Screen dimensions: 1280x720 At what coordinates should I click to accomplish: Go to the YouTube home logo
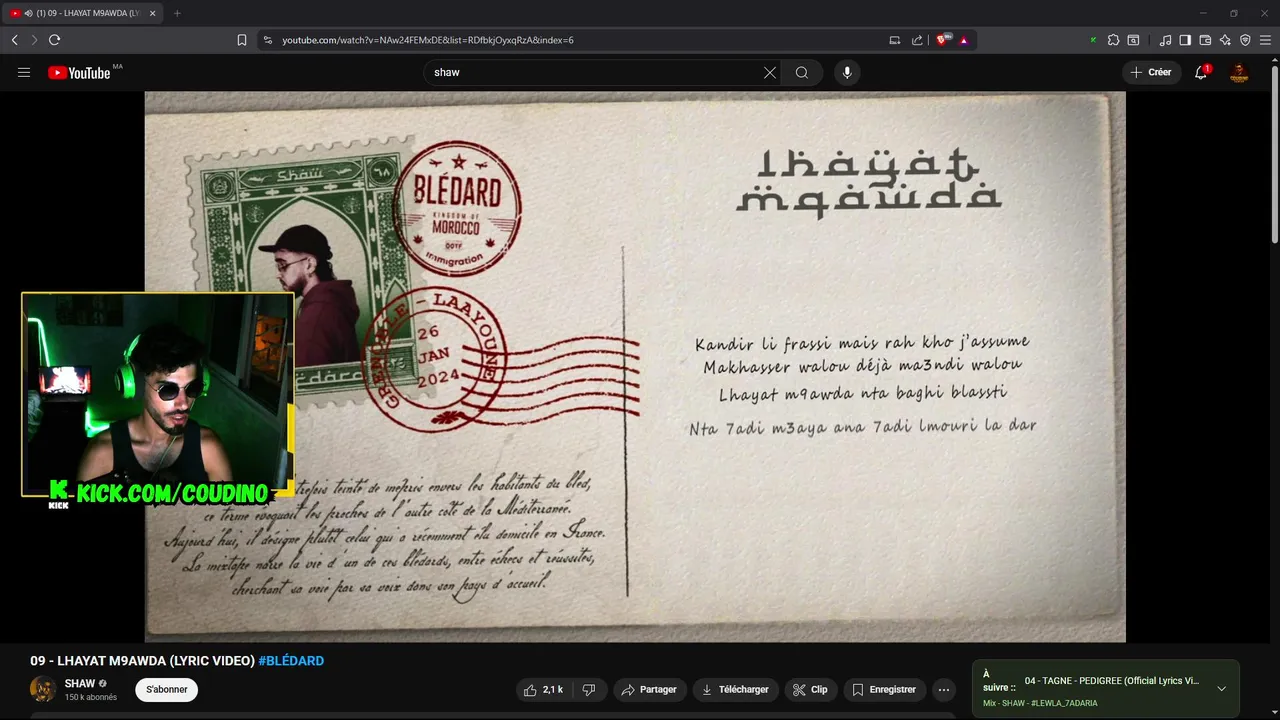click(x=79, y=72)
